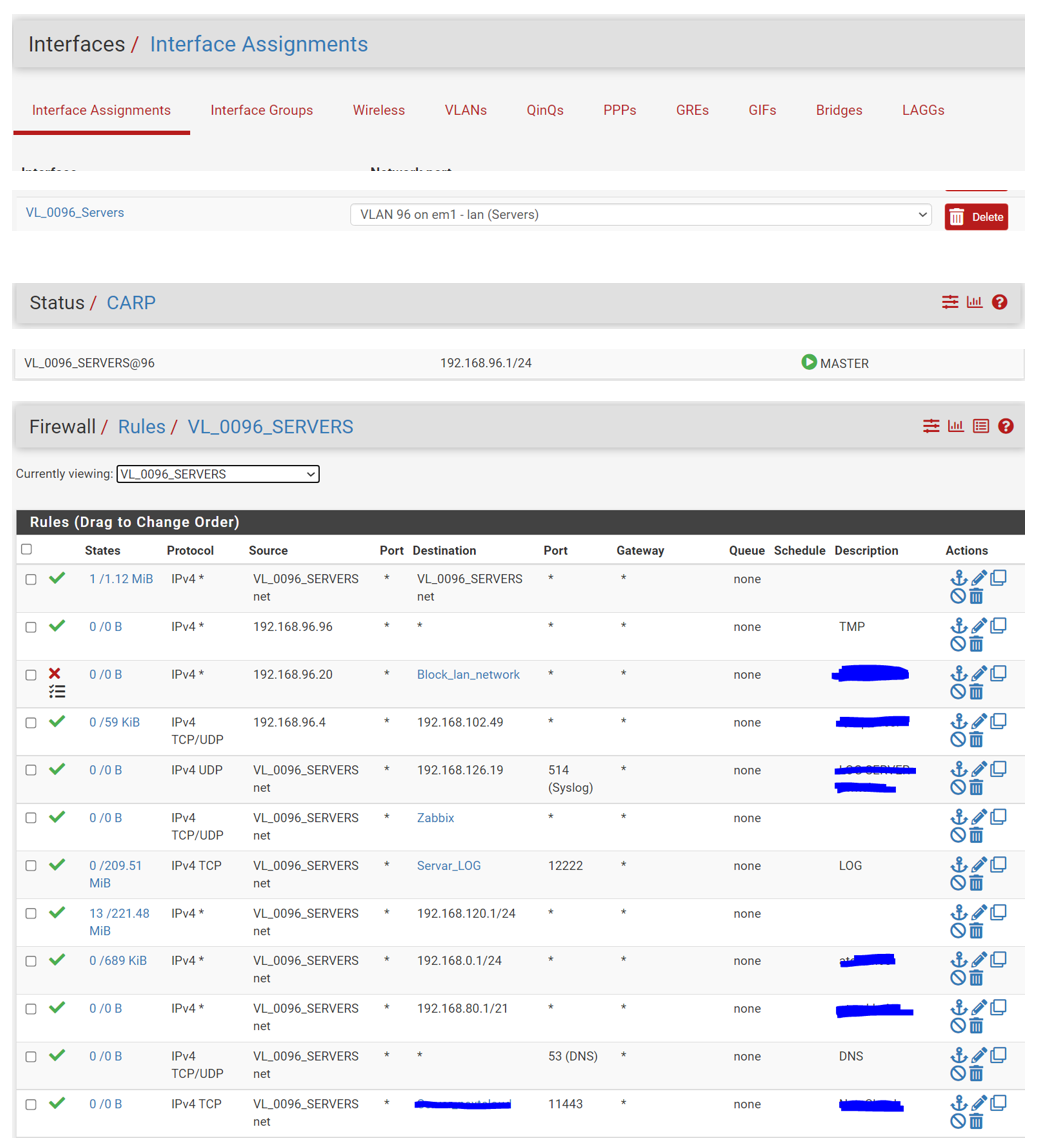Screen dimensions: 1039x1141
Task: Tick the checkbox for the 192.168.96.96 rule
Action: pos(31,627)
